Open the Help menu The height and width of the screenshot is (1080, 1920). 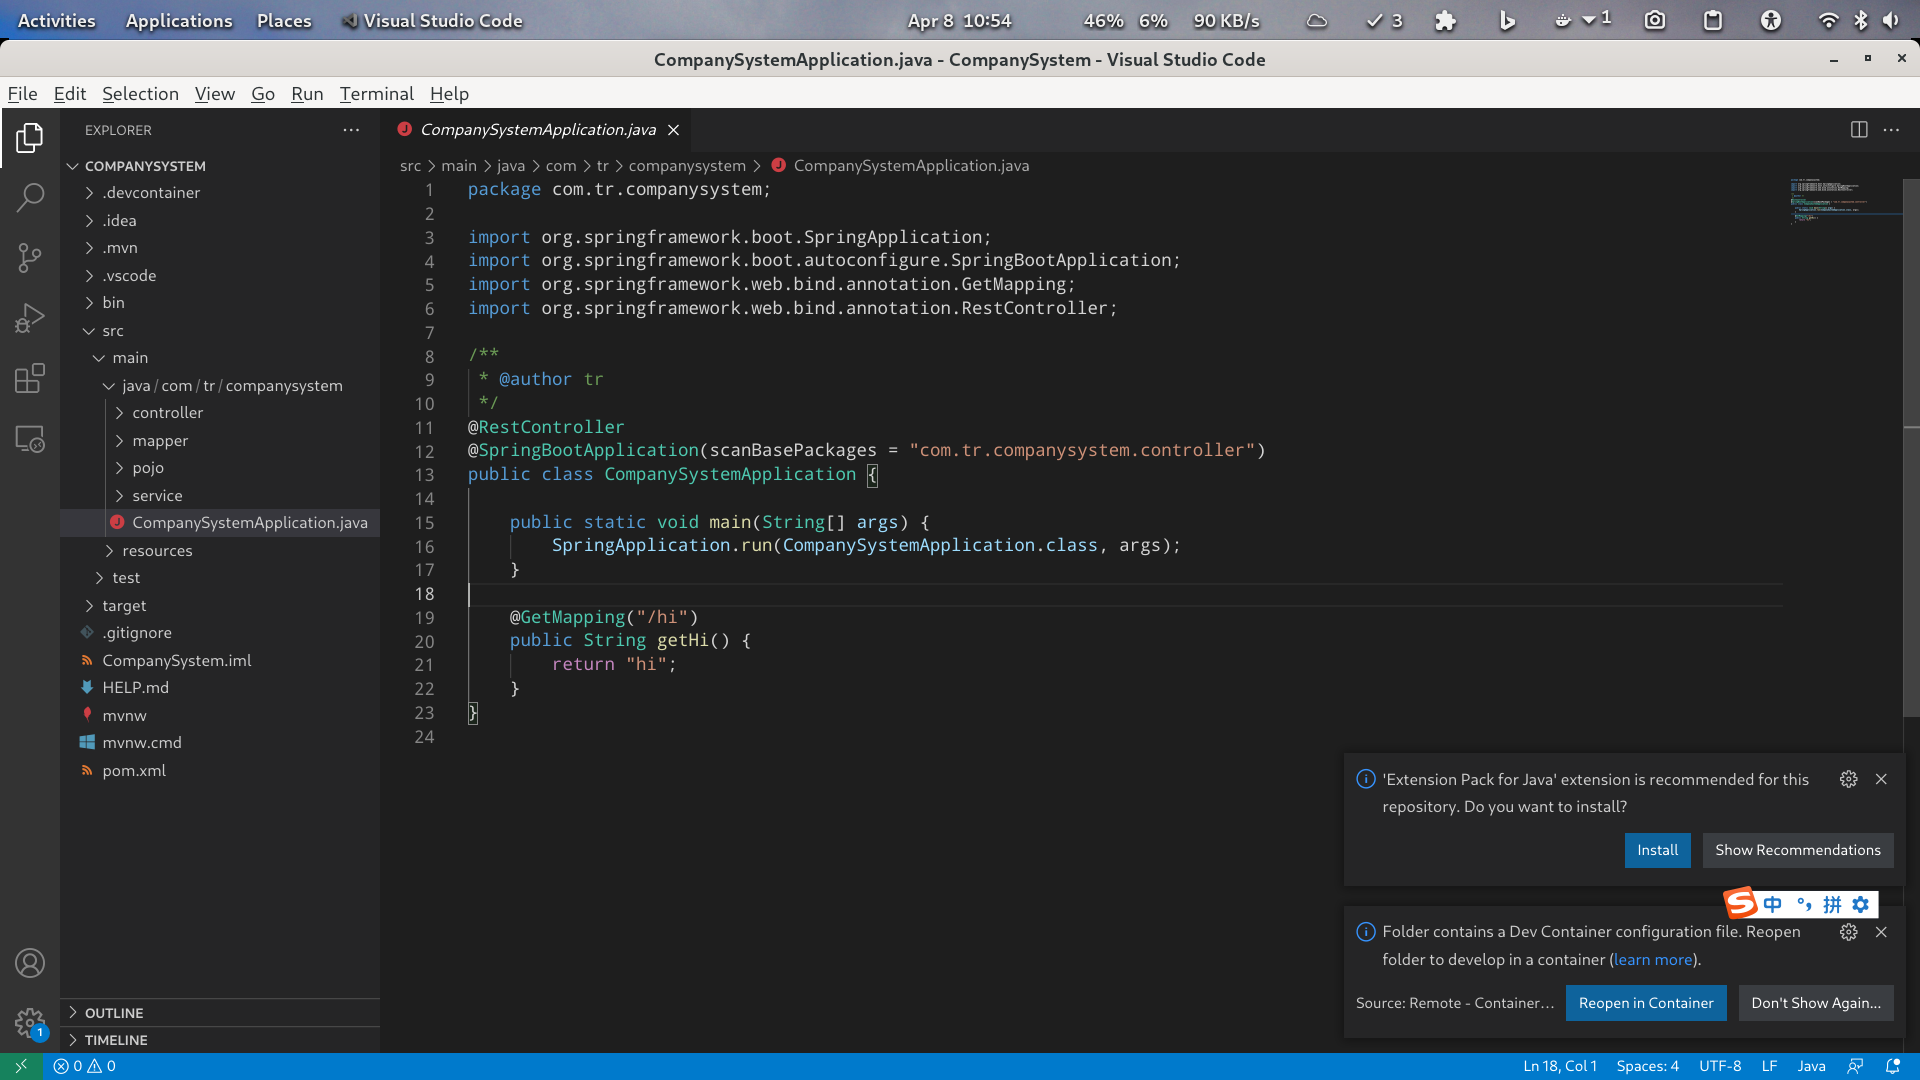pyautogui.click(x=449, y=94)
